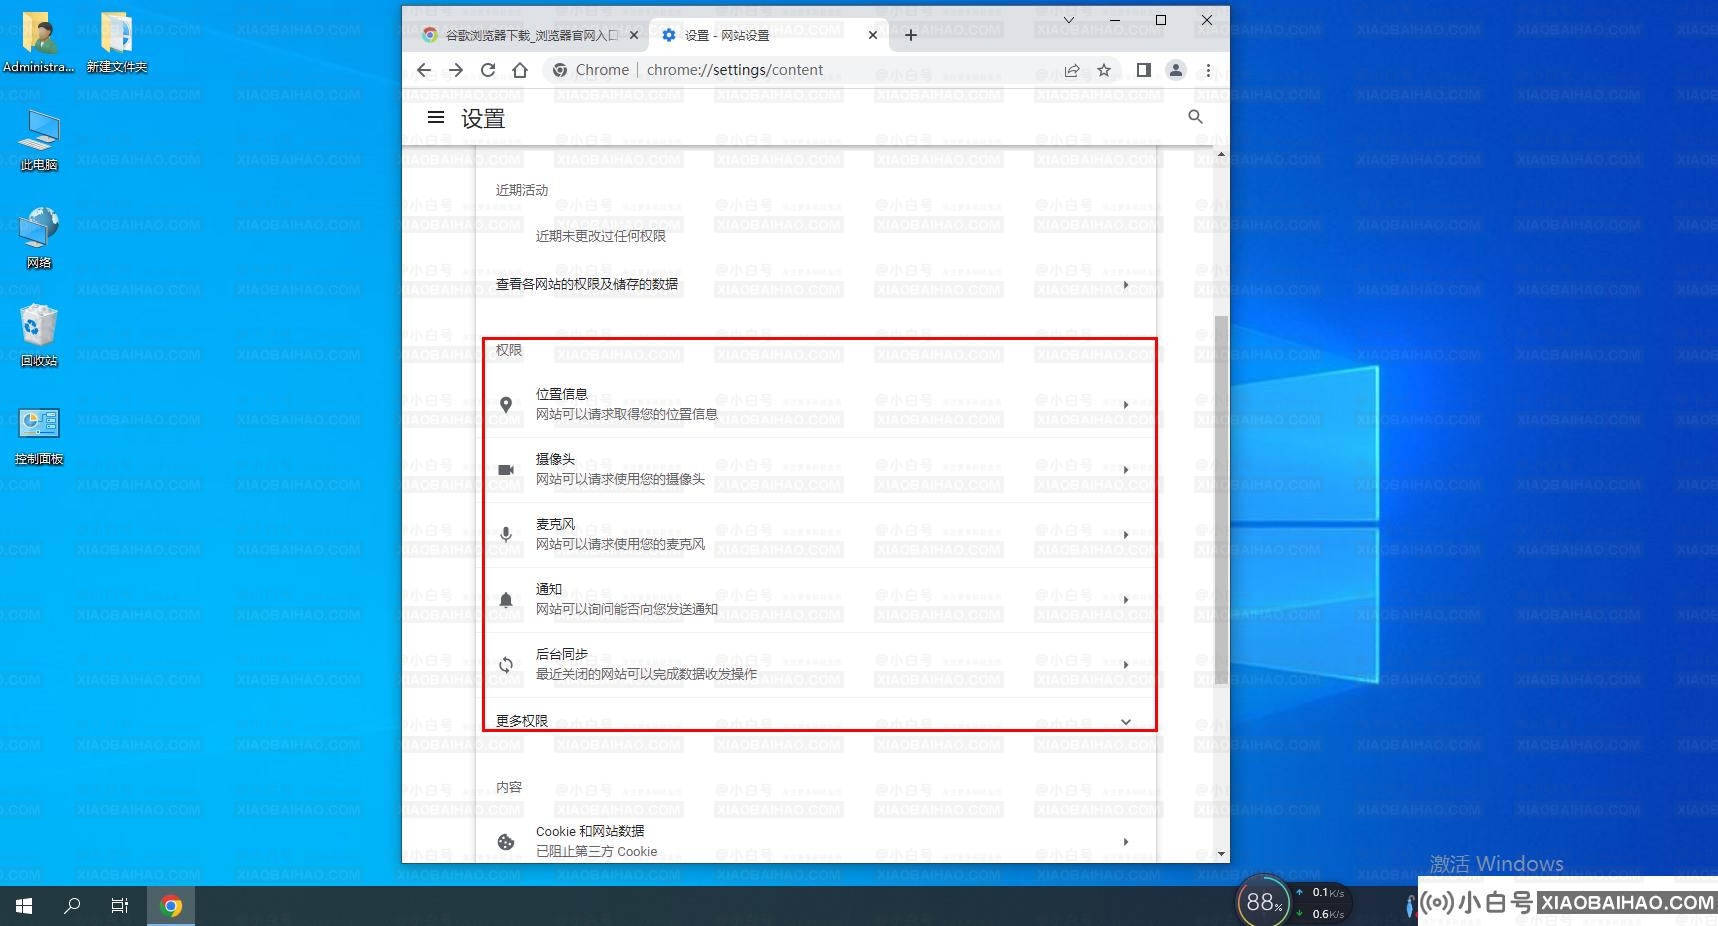Open 通知 permission settings

point(816,599)
